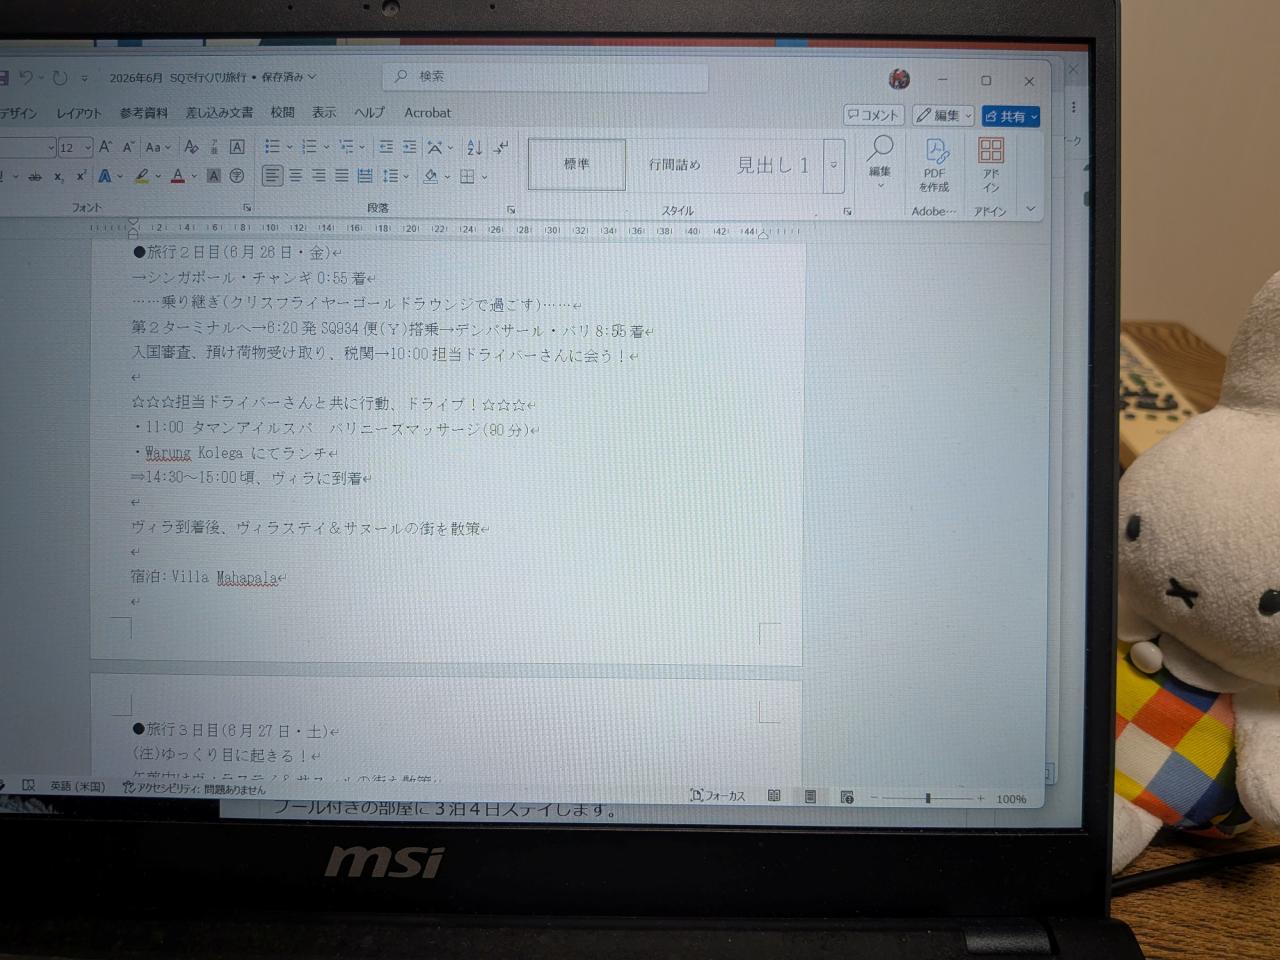The image size is (1280, 960).
Task: Apply bulleted list icon
Action: point(272,147)
